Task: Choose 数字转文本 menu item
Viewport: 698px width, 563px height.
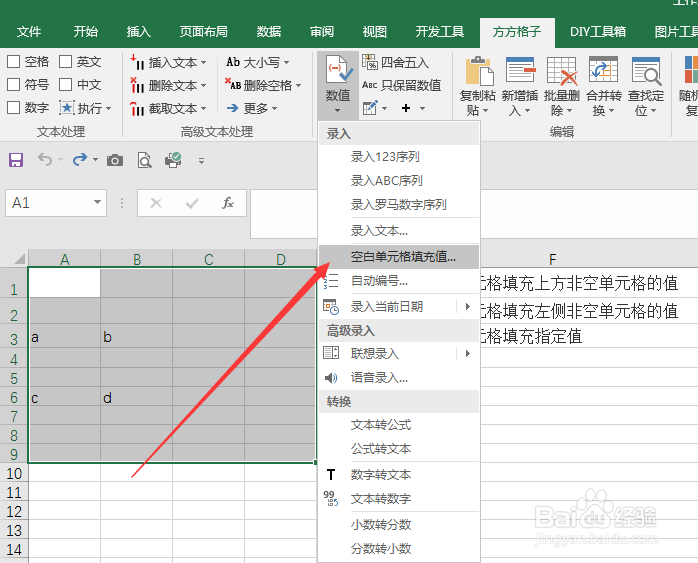Action: click(399, 475)
